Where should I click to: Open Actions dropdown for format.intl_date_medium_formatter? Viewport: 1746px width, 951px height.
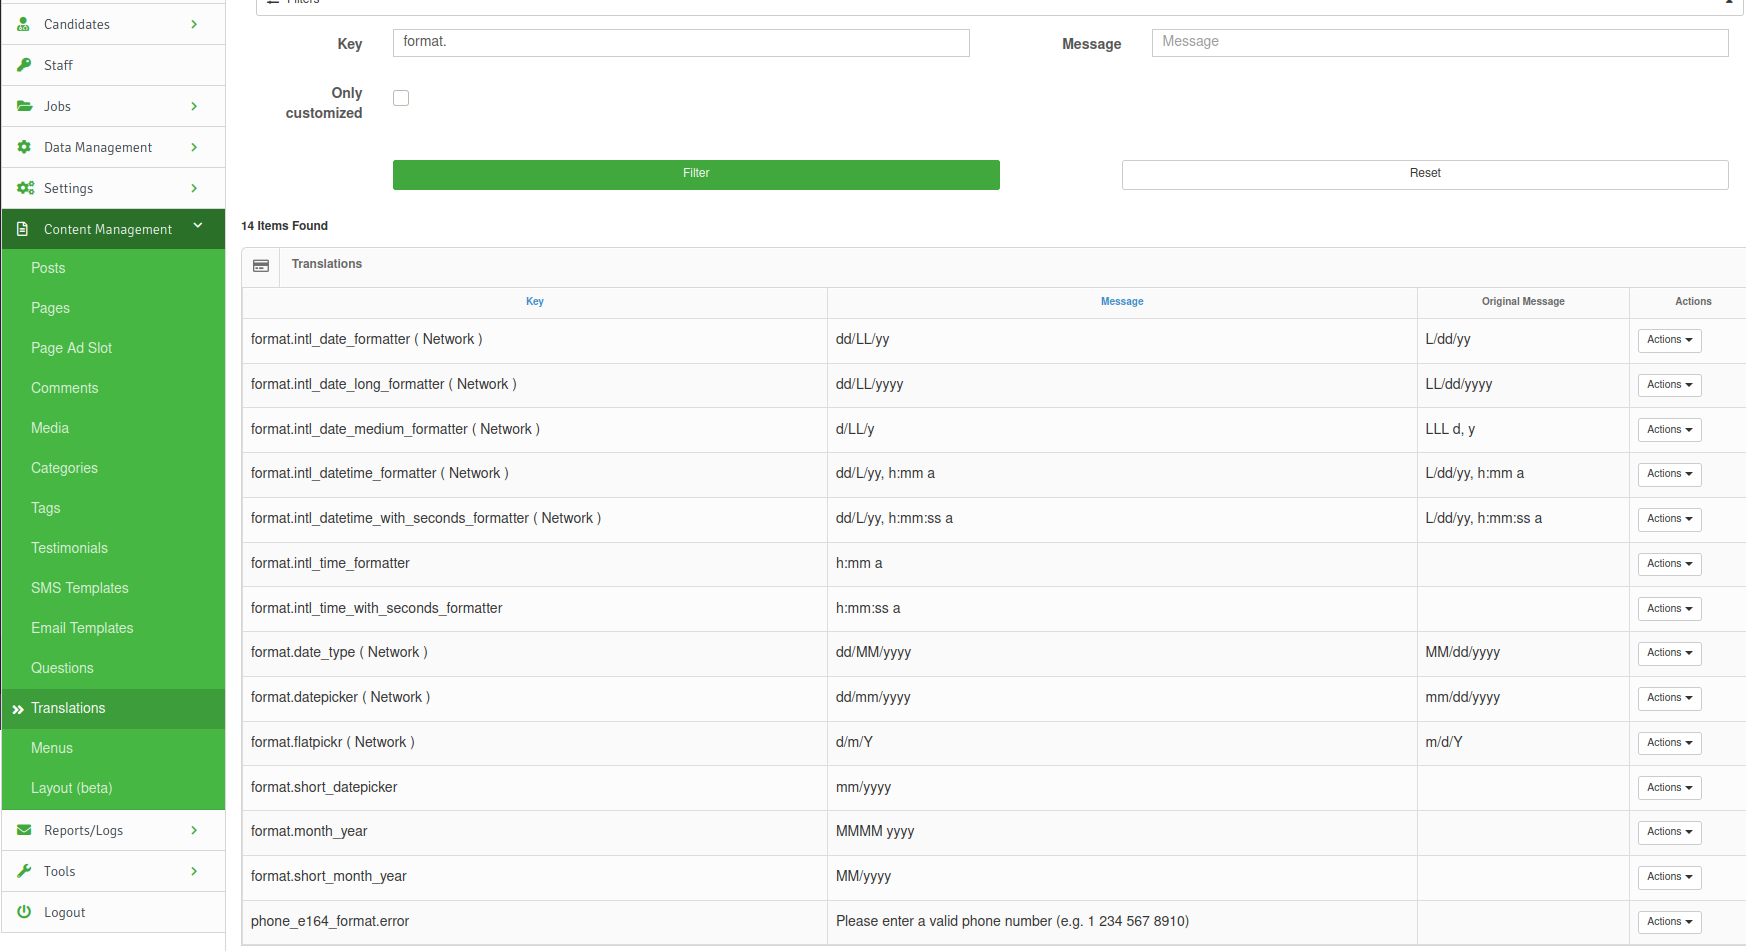click(1669, 430)
